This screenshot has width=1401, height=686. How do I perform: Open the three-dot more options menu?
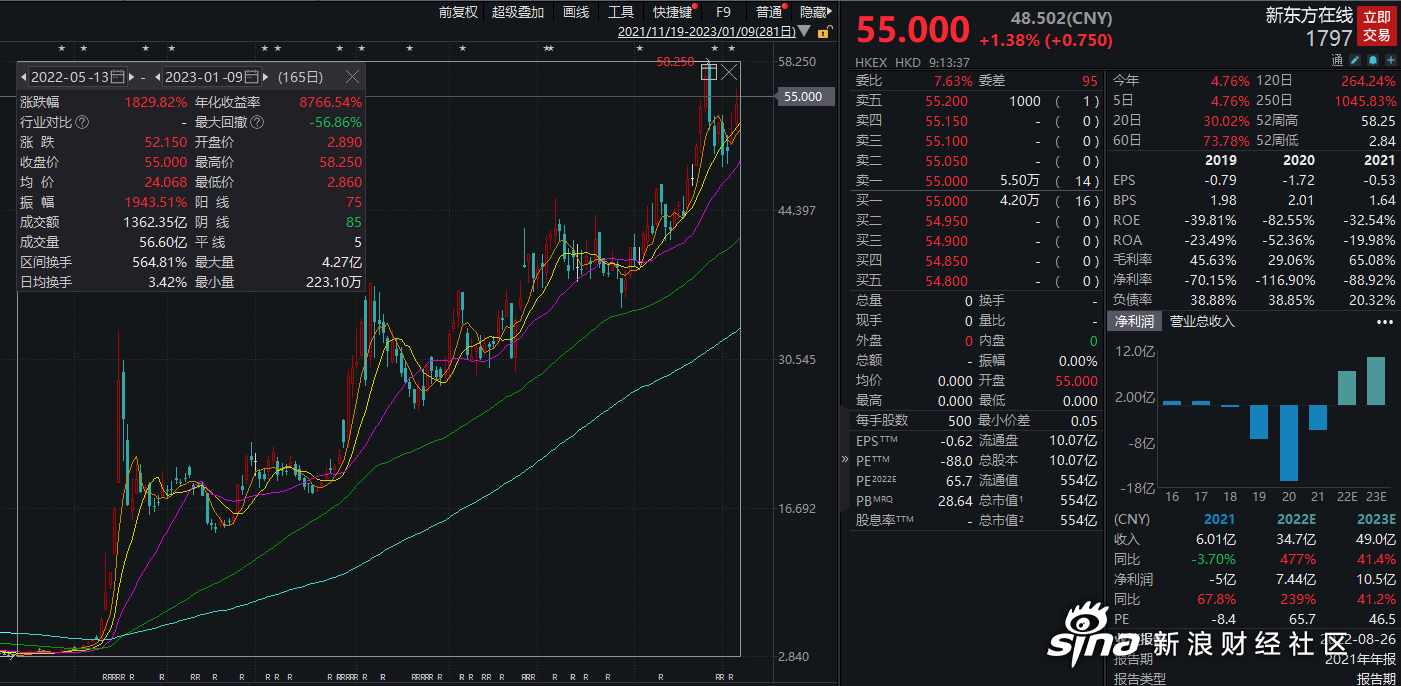point(1384,322)
